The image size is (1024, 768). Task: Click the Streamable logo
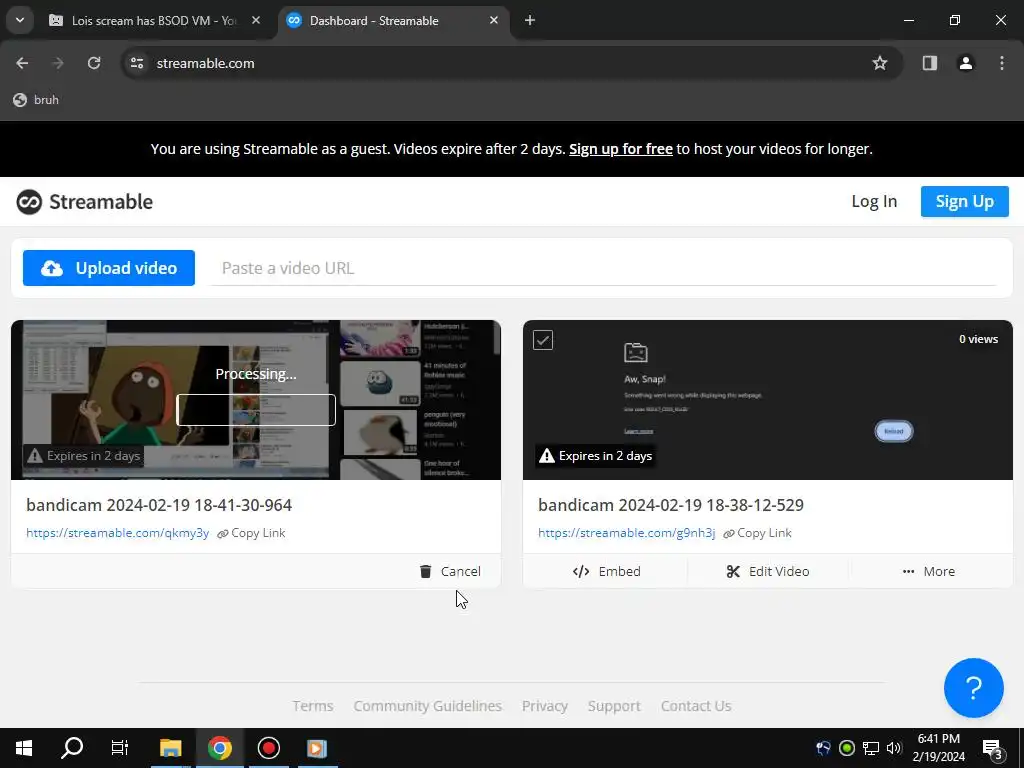(85, 202)
